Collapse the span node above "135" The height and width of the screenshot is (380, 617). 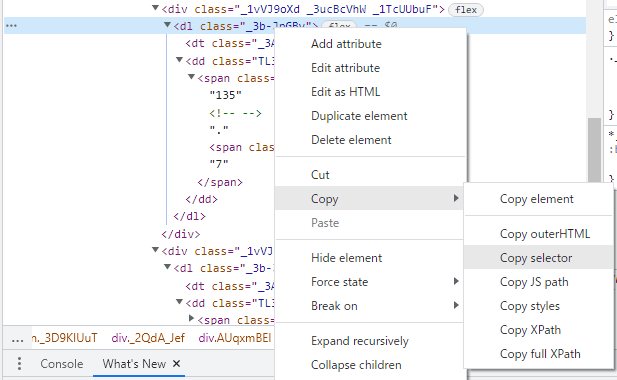(x=192, y=77)
